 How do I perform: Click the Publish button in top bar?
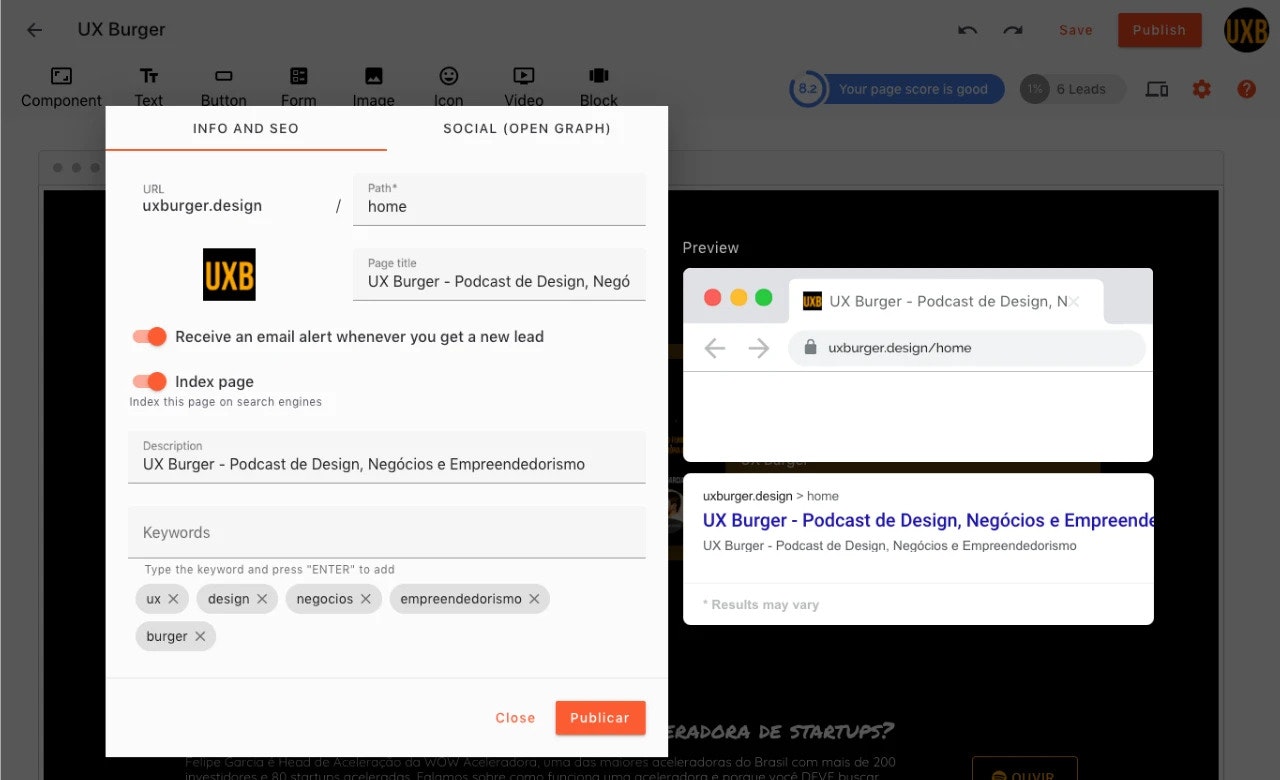[x=1159, y=30]
